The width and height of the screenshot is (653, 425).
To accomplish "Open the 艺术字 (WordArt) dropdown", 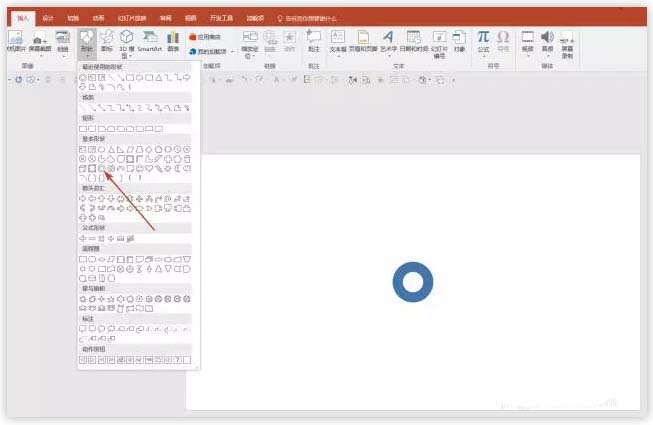I will [388, 43].
